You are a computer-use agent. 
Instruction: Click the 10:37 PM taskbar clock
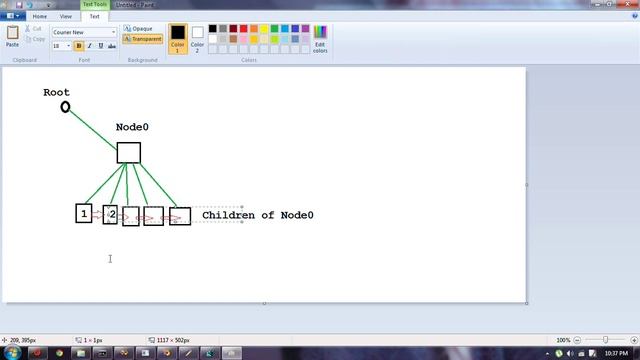616,353
